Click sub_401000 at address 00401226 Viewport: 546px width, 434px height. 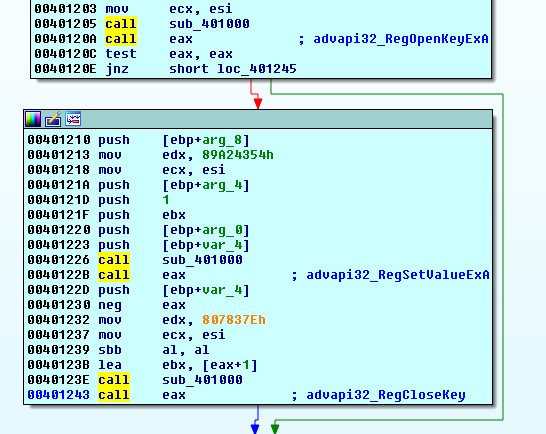(202, 260)
